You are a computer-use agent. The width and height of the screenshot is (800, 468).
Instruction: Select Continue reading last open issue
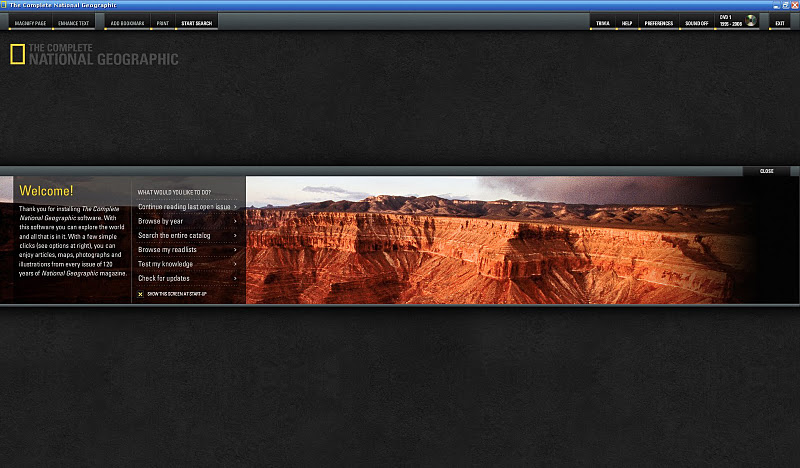point(186,206)
